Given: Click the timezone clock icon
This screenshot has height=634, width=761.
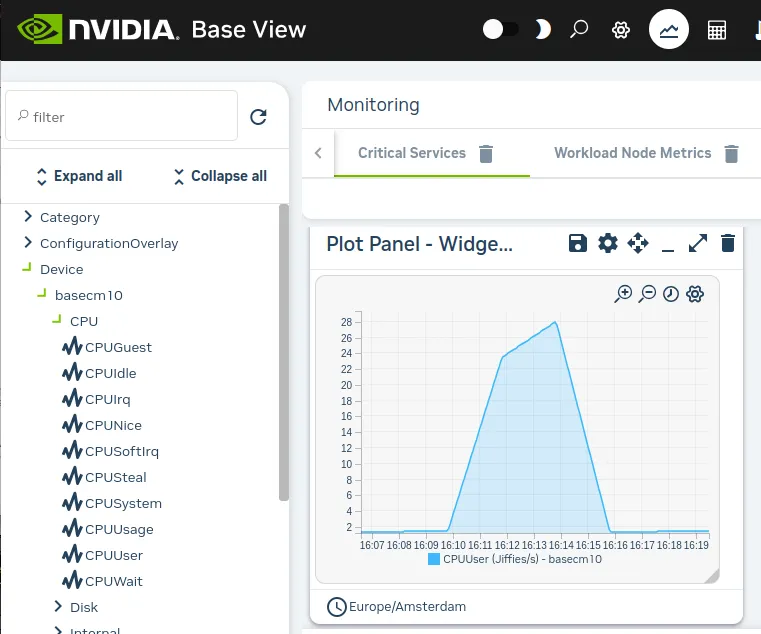Looking at the screenshot, I should [x=336, y=607].
